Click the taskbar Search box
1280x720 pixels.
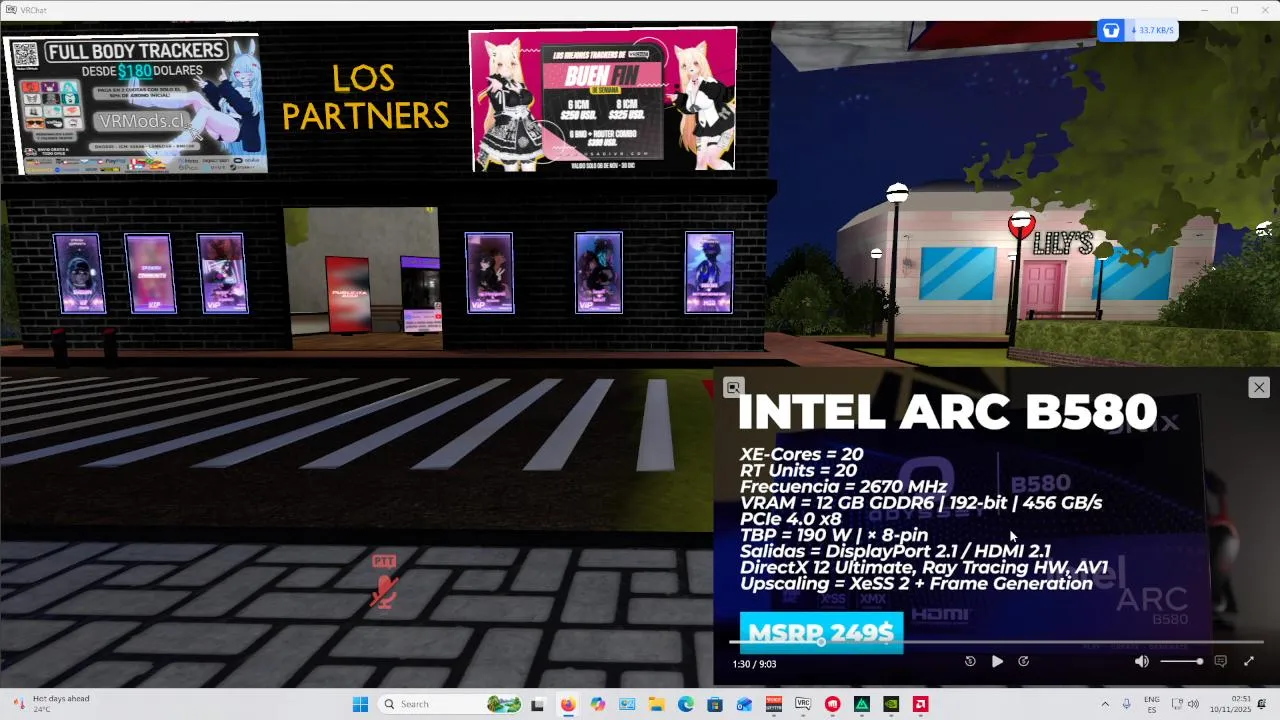tap(451, 704)
